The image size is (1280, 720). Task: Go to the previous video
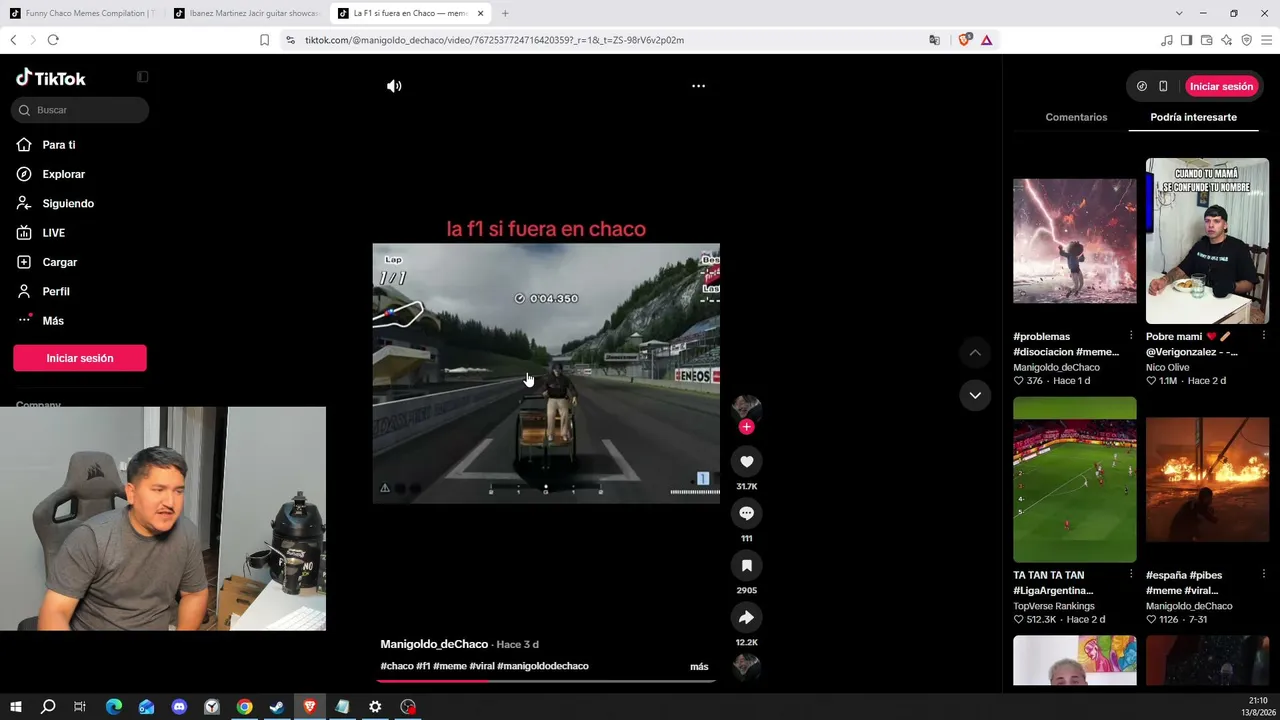point(975,353)
